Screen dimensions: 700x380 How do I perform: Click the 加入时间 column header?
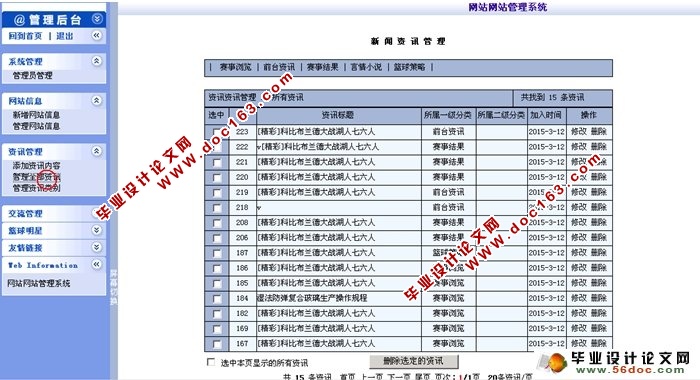tap(546, 115)
